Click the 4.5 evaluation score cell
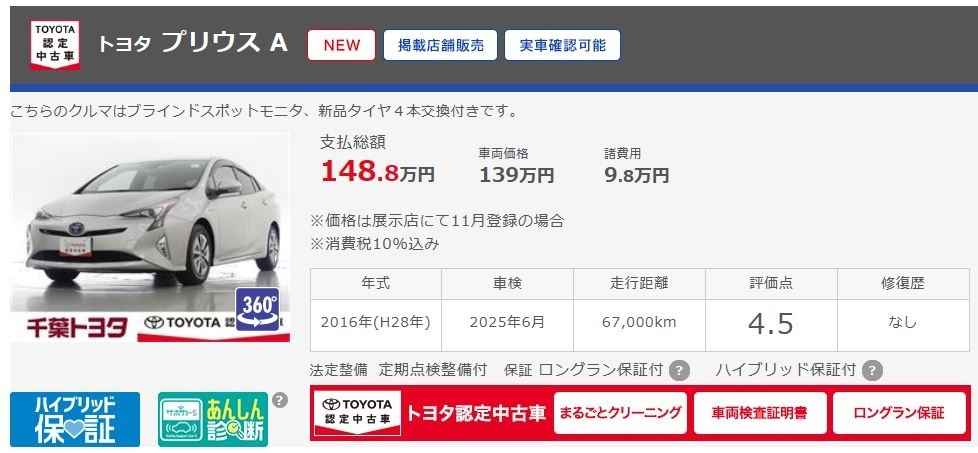Viewport: 978px width, 453px height. [771, 325]
